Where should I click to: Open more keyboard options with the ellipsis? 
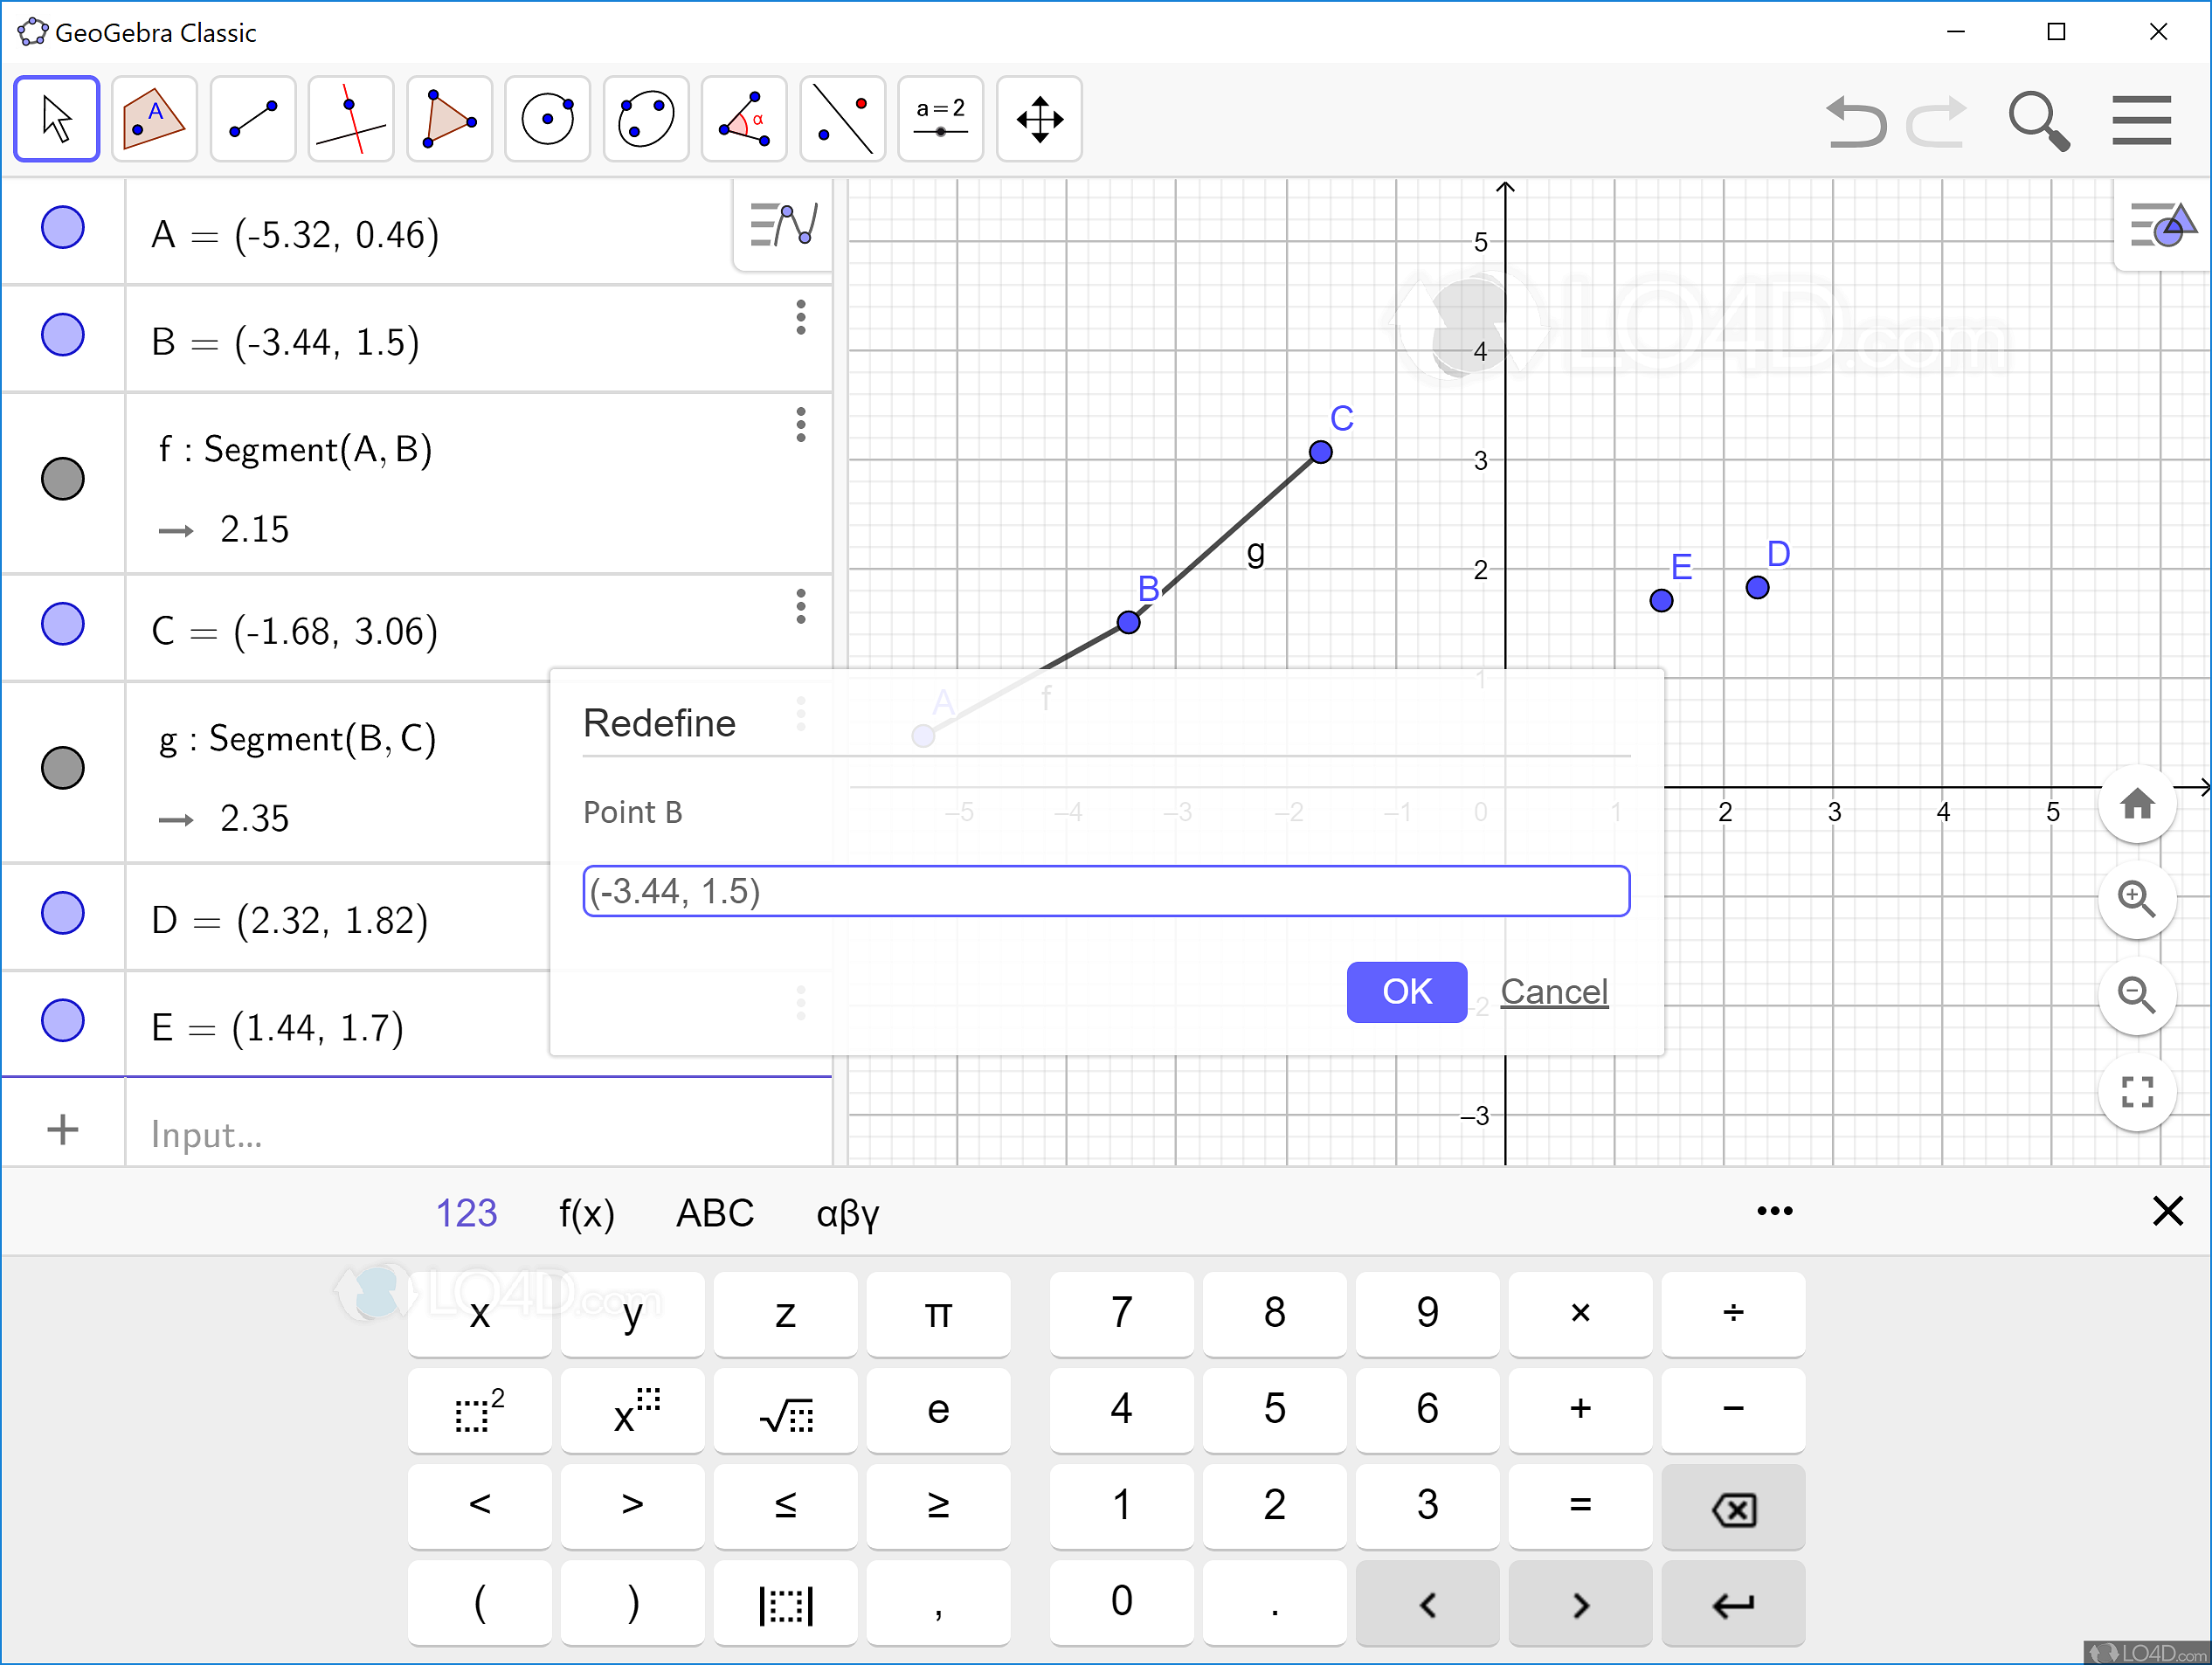click(x=1774, y=1212)
